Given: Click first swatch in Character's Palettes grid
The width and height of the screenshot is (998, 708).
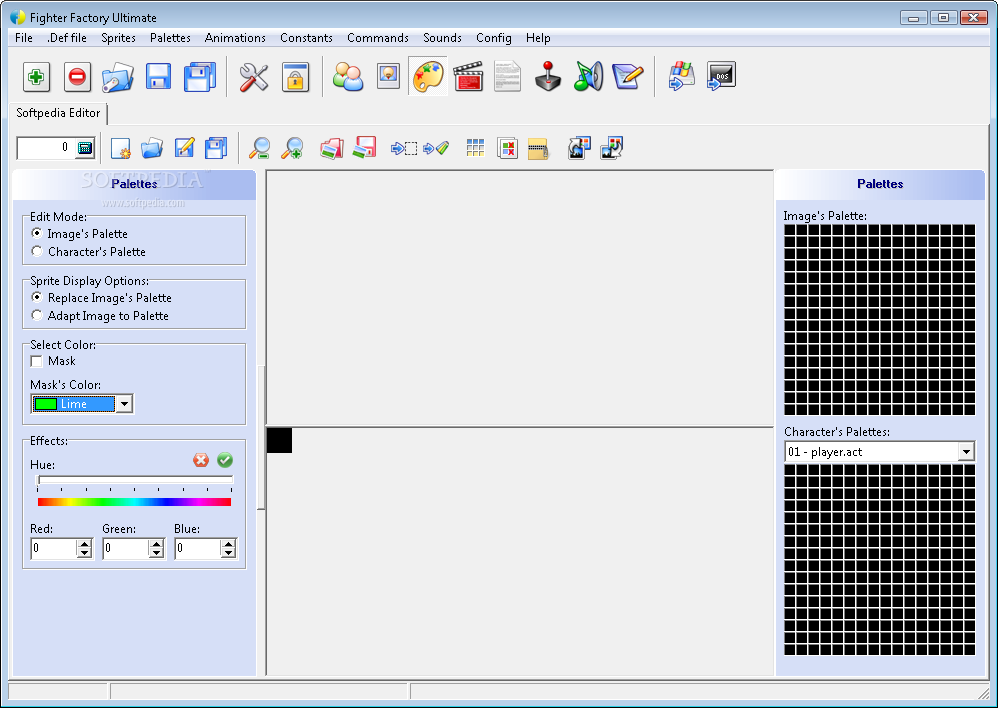Looking at the screenshot, I should click(x=790, y=470).
